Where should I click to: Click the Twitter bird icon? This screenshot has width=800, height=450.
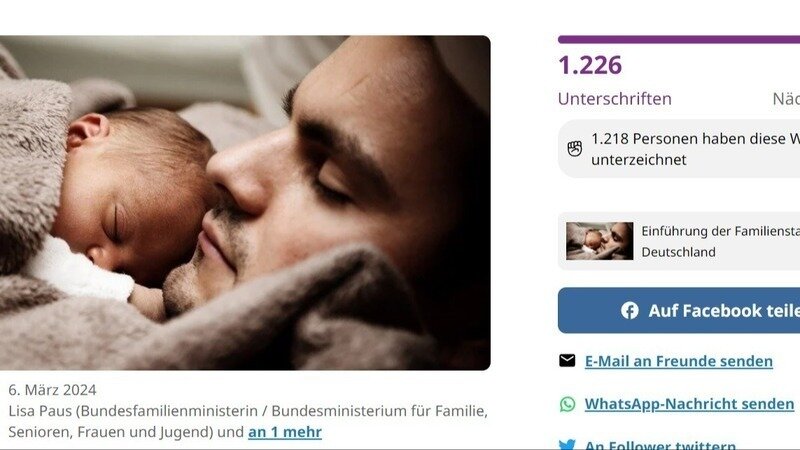point(567,444)
